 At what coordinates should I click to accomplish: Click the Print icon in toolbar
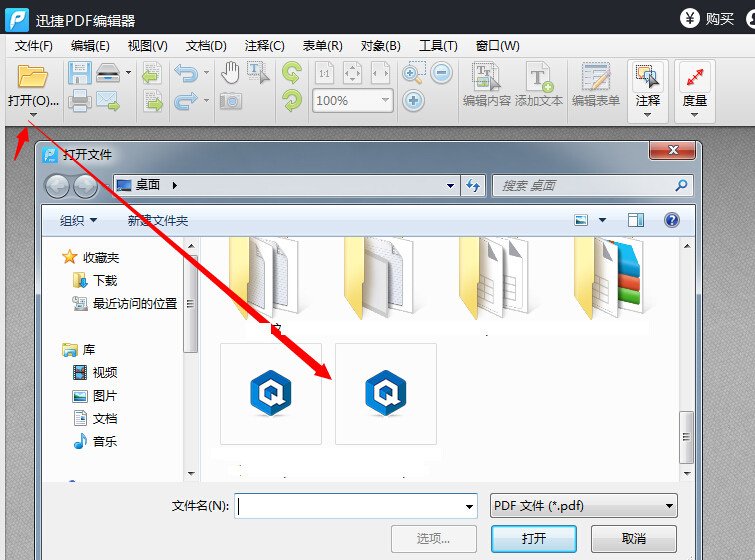pos(79,101)
